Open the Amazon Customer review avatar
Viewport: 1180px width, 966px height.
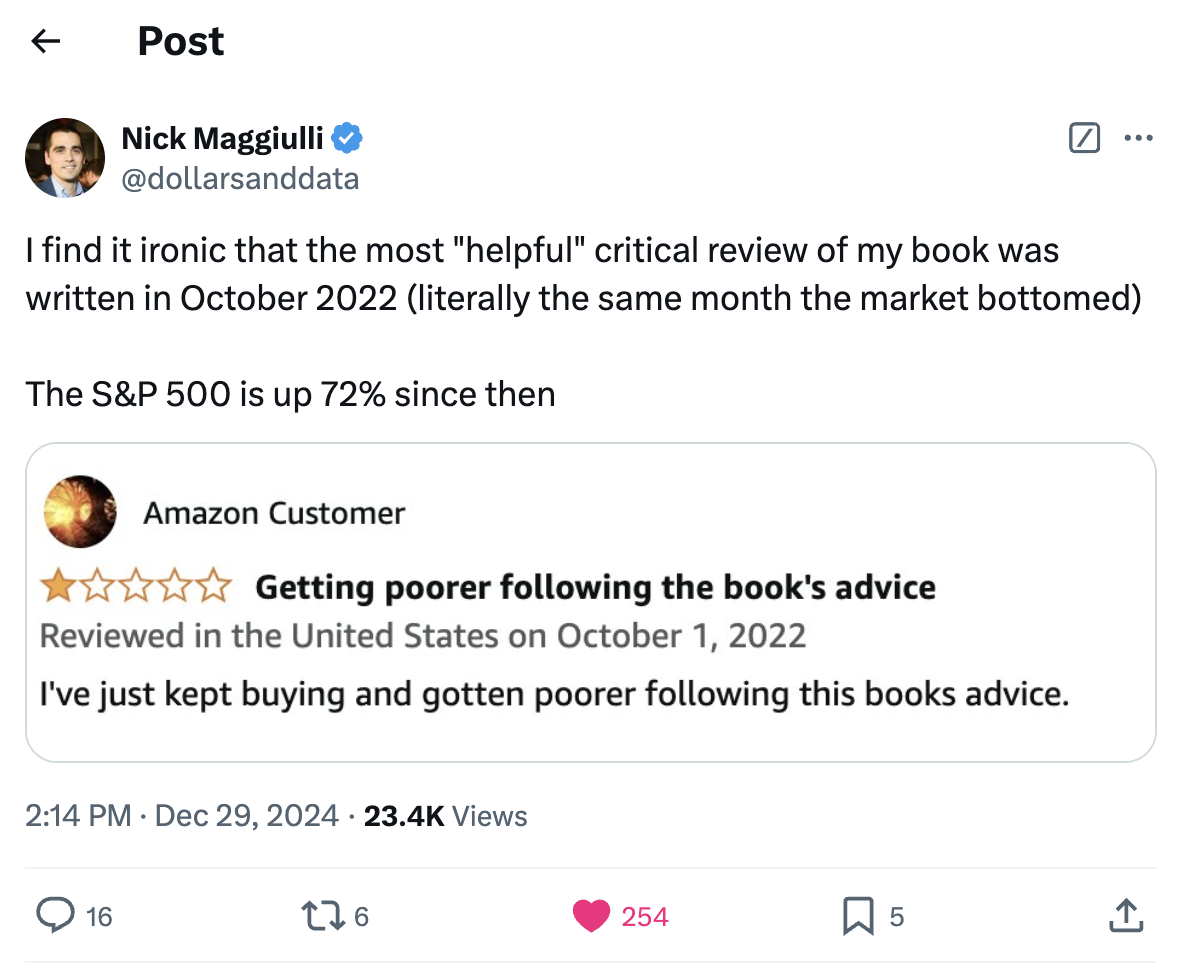(79, 512)
